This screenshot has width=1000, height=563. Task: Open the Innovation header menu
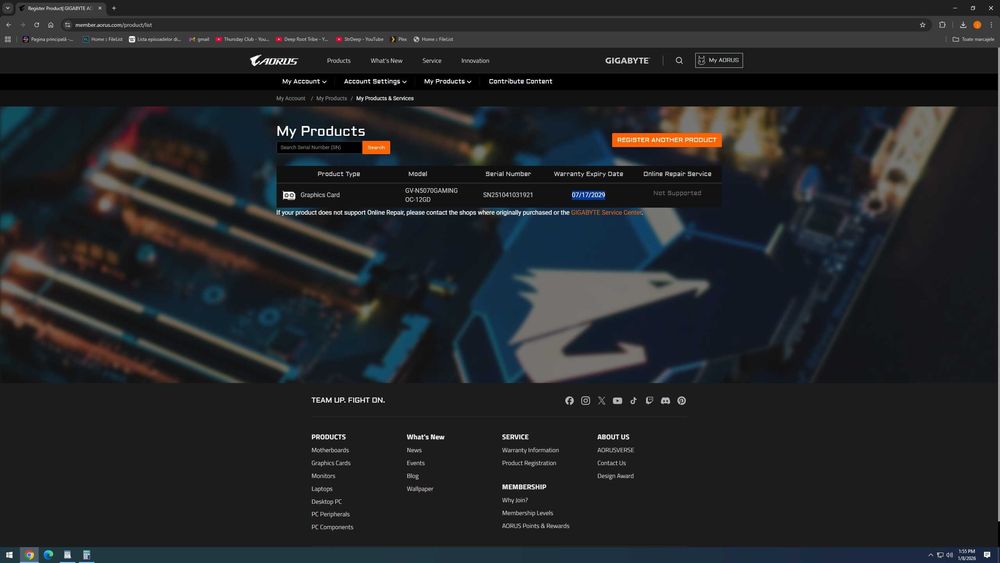point(475,61)
